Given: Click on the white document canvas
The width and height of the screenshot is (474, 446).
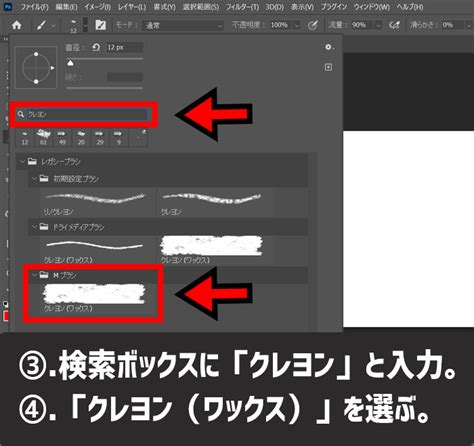Looking at the screenshot, I should pos(409,229).
